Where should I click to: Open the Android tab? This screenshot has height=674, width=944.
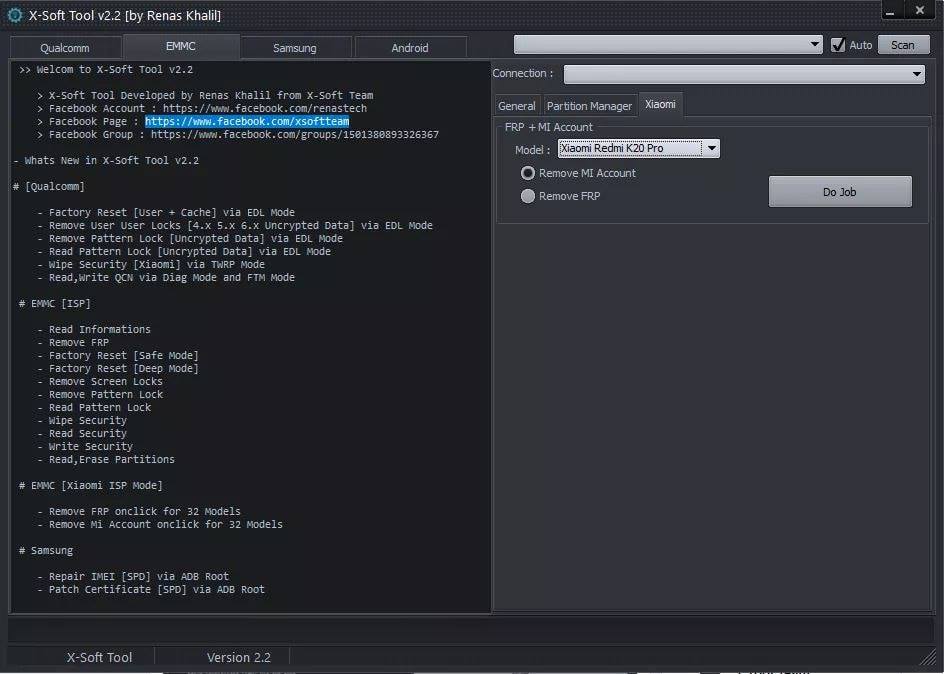click(410, 48)
